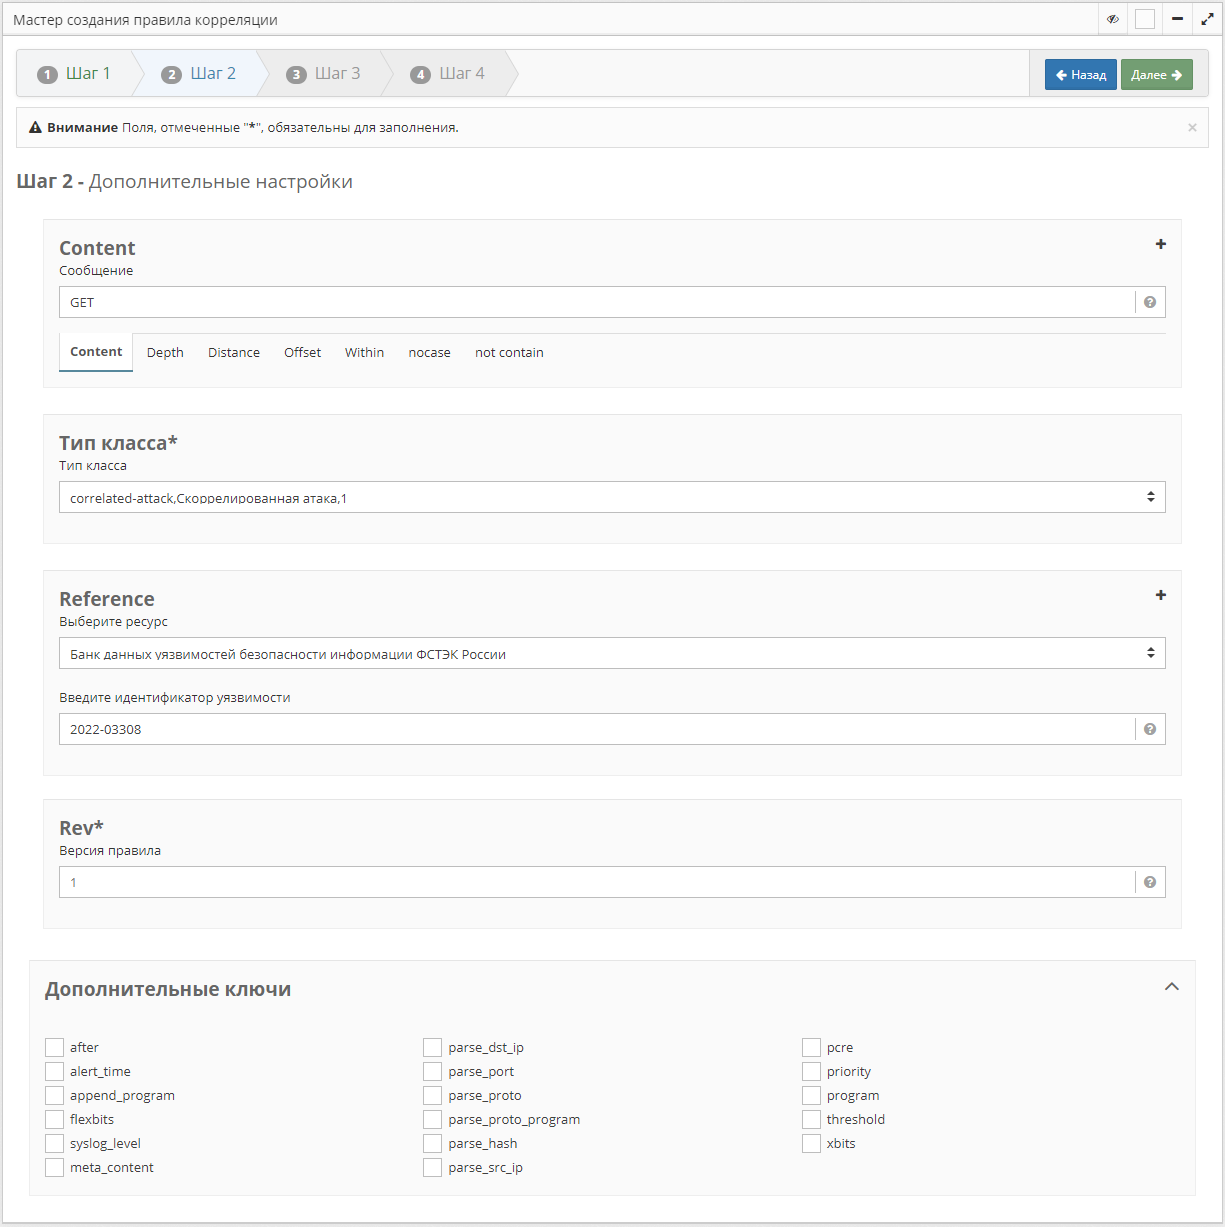Click the expand arrows icon in header
1225x1227 pixels.
pos(1208,19)
